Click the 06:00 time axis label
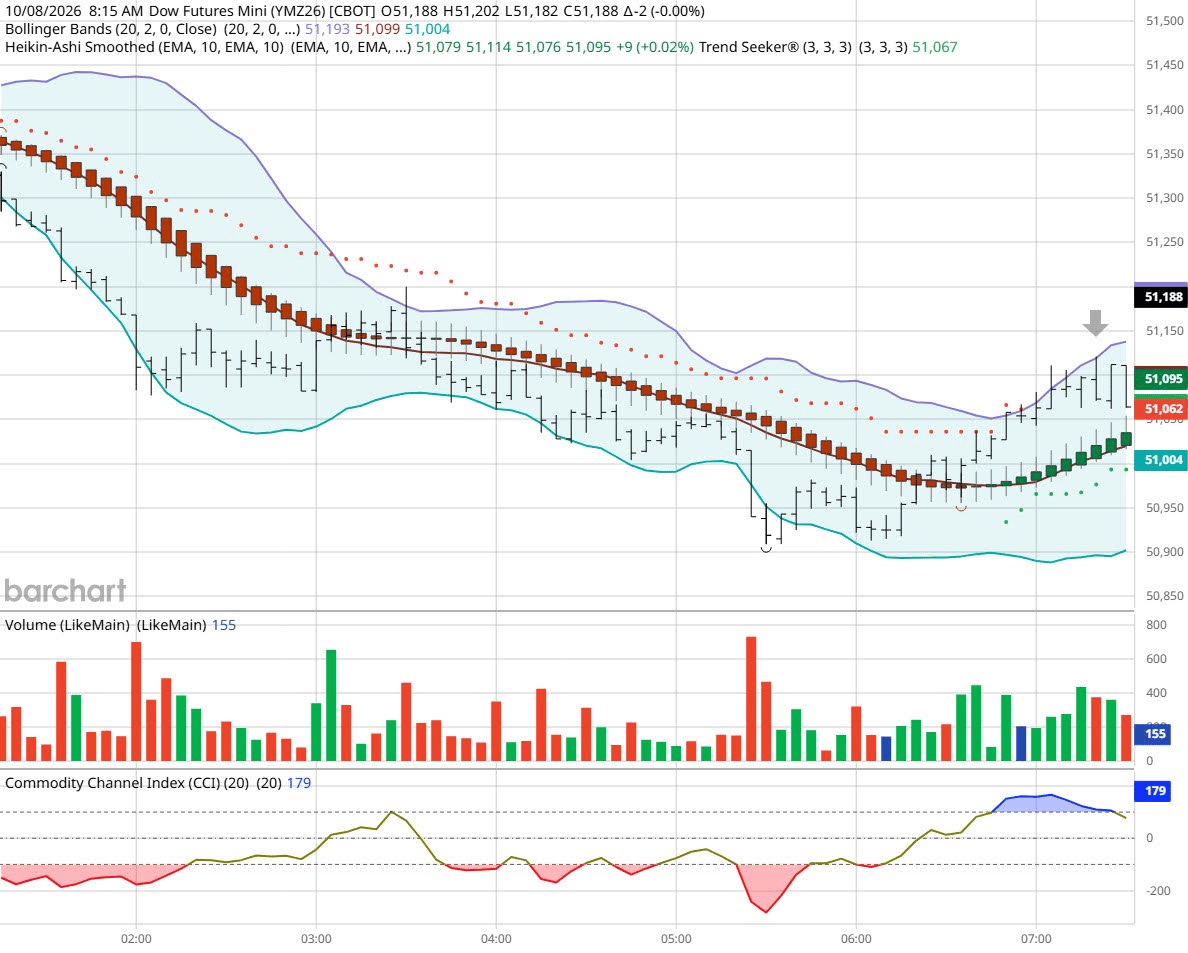 (856, 939)
